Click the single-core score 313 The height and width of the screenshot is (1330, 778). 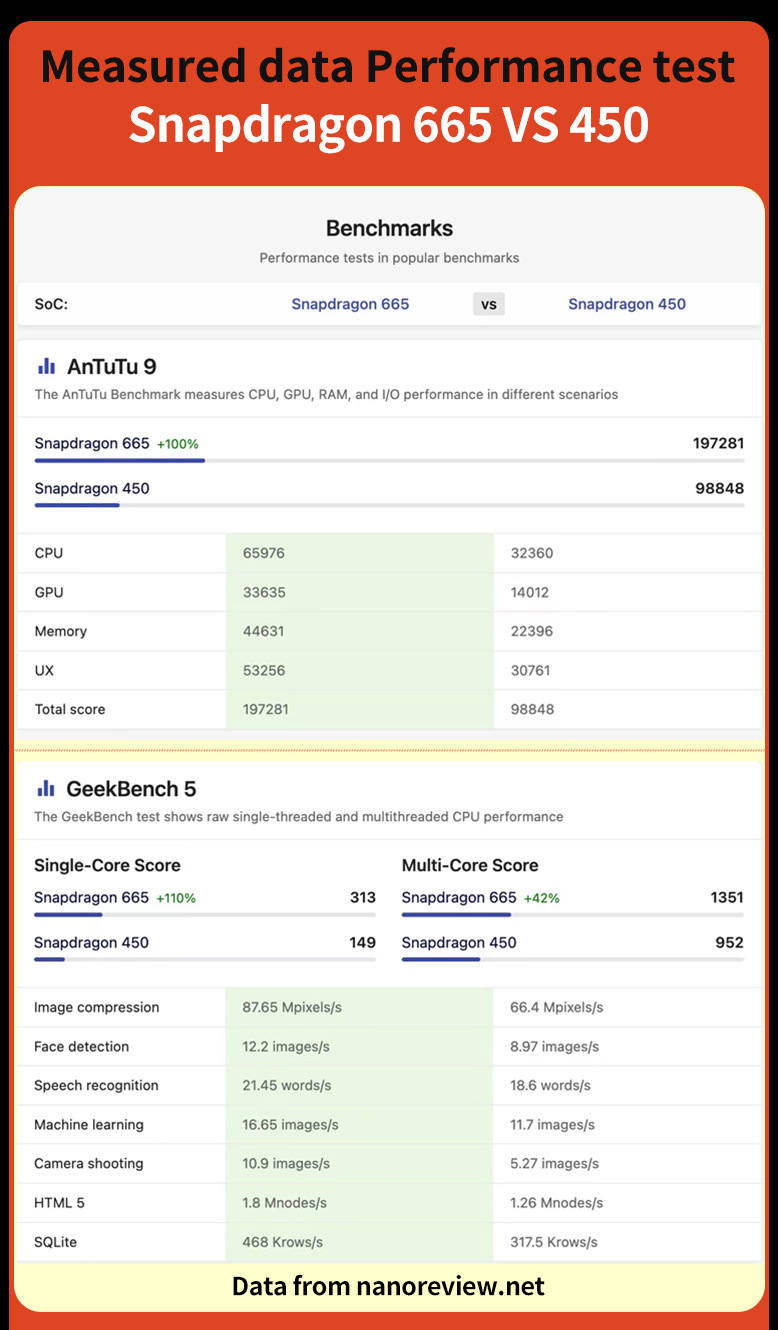coord(363,897)
